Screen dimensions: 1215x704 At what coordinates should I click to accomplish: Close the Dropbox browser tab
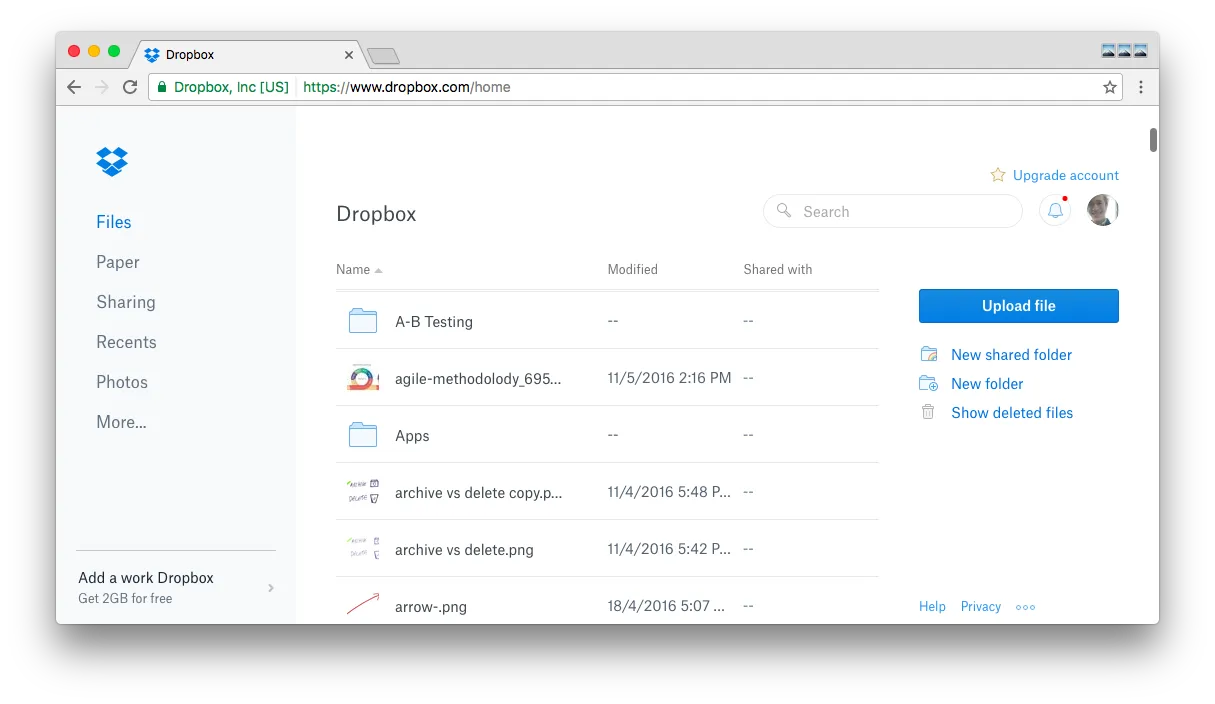pyautogui.click(x=349, y=55)
